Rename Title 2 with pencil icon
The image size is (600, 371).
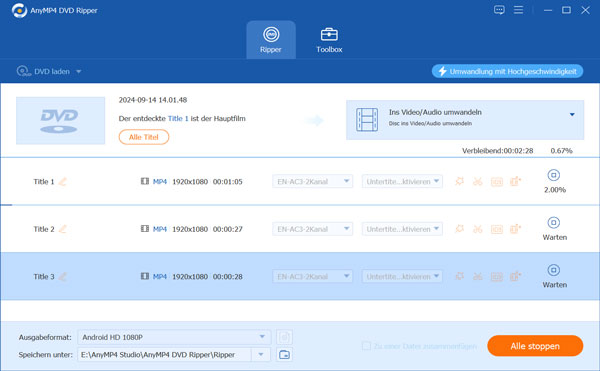(63, 229)
